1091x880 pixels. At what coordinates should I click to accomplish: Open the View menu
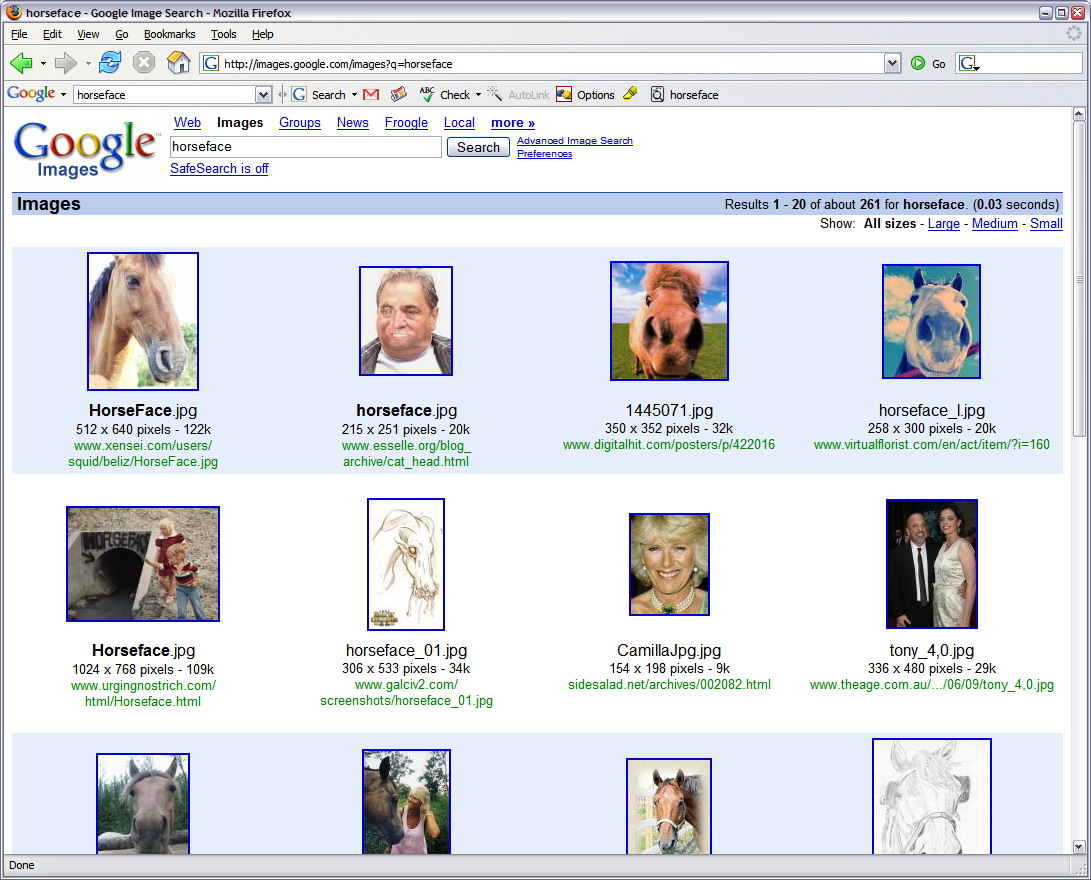point(88,34)
